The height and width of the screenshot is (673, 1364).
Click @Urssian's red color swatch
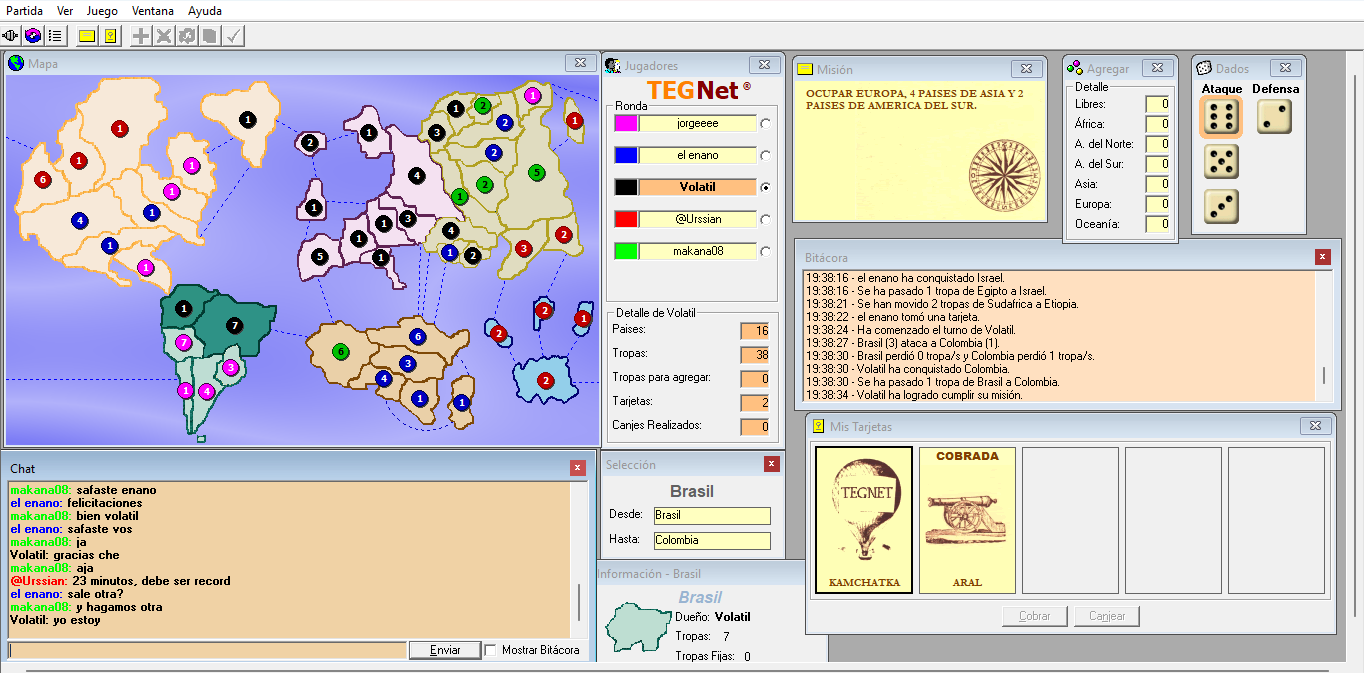point(626,219)
